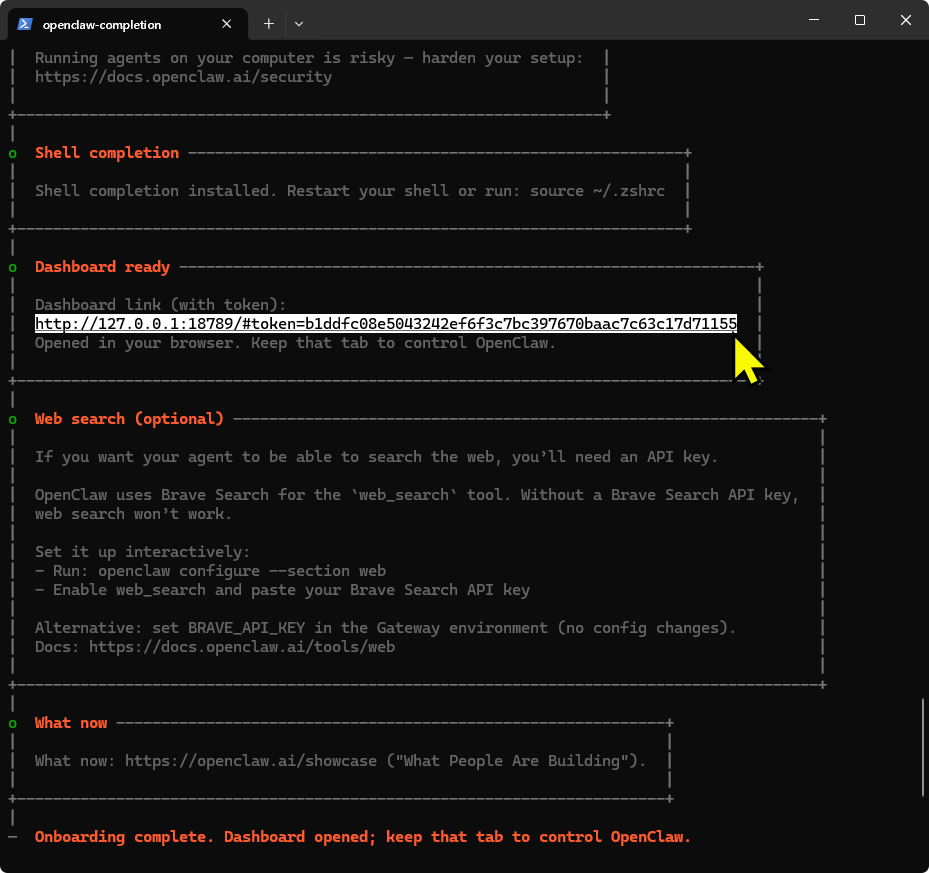Image resolution: width=929 pixels, height=873 pixels.
Task: Click the 'Web search (optional)' heading
Action: click(129, 419)
